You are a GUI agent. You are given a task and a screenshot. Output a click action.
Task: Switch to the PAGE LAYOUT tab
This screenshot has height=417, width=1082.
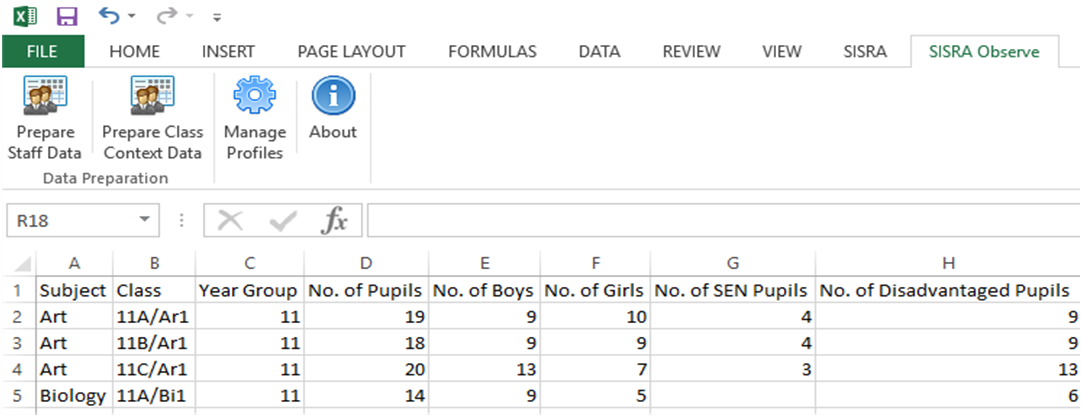click(351, 52)
